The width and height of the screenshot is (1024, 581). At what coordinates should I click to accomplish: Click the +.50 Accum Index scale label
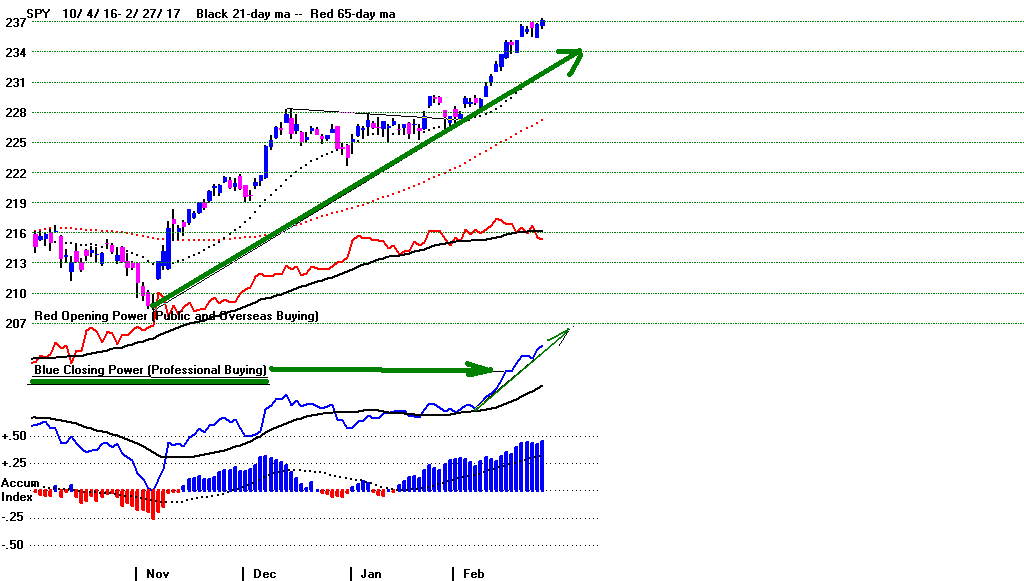click(16, 436)
